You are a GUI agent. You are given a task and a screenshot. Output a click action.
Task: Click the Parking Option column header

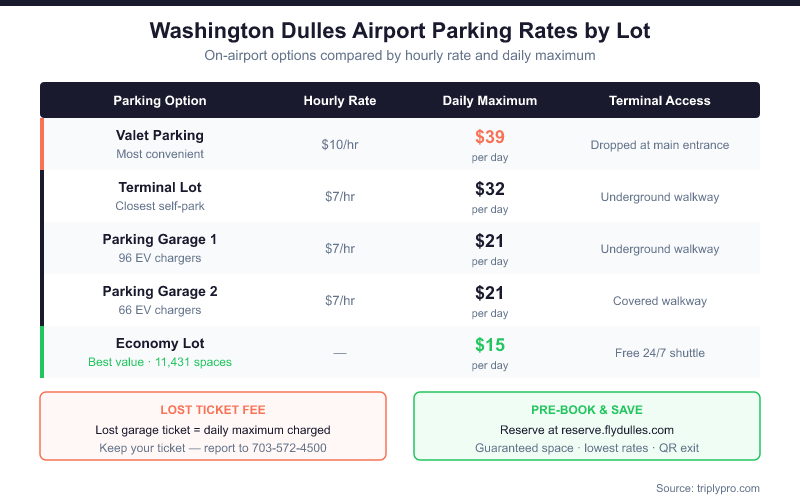point(160,101)
